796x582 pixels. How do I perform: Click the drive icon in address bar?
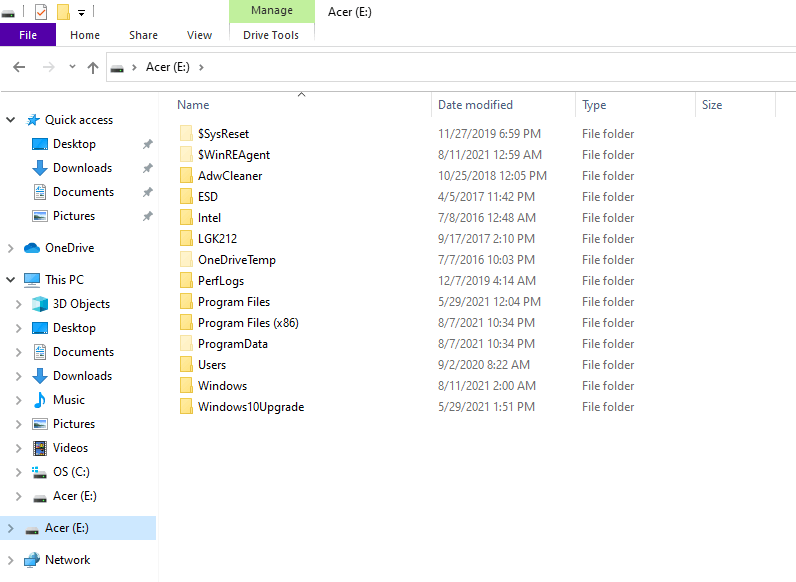click(x=117, y=68)
